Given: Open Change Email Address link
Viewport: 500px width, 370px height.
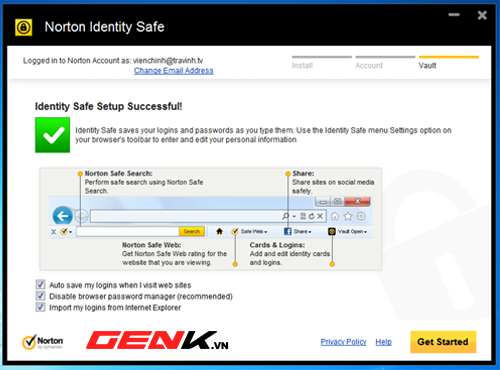Looking at the screenshot, I should [x=174, y=71].
